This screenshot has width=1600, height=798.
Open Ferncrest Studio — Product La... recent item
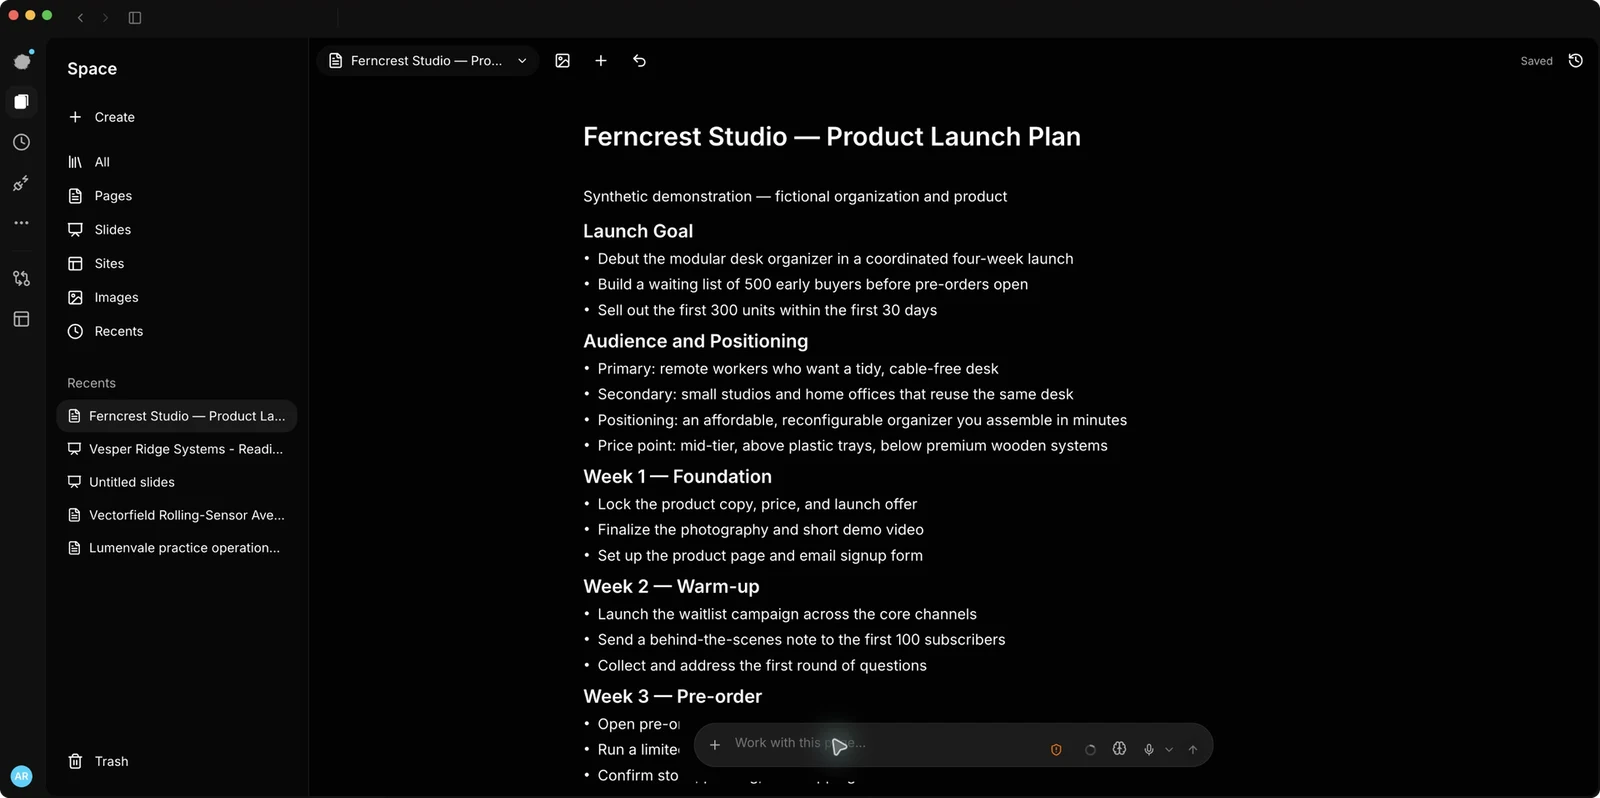177,416
